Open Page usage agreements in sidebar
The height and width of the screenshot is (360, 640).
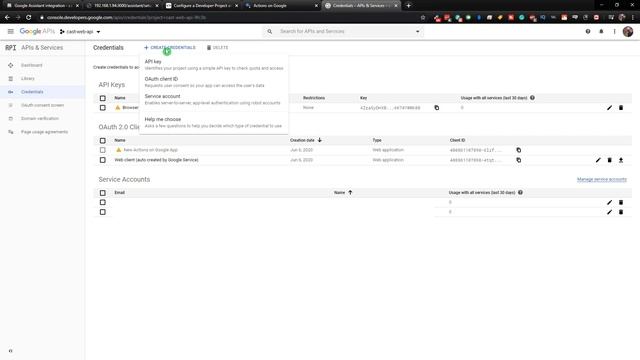click(44, 132)
